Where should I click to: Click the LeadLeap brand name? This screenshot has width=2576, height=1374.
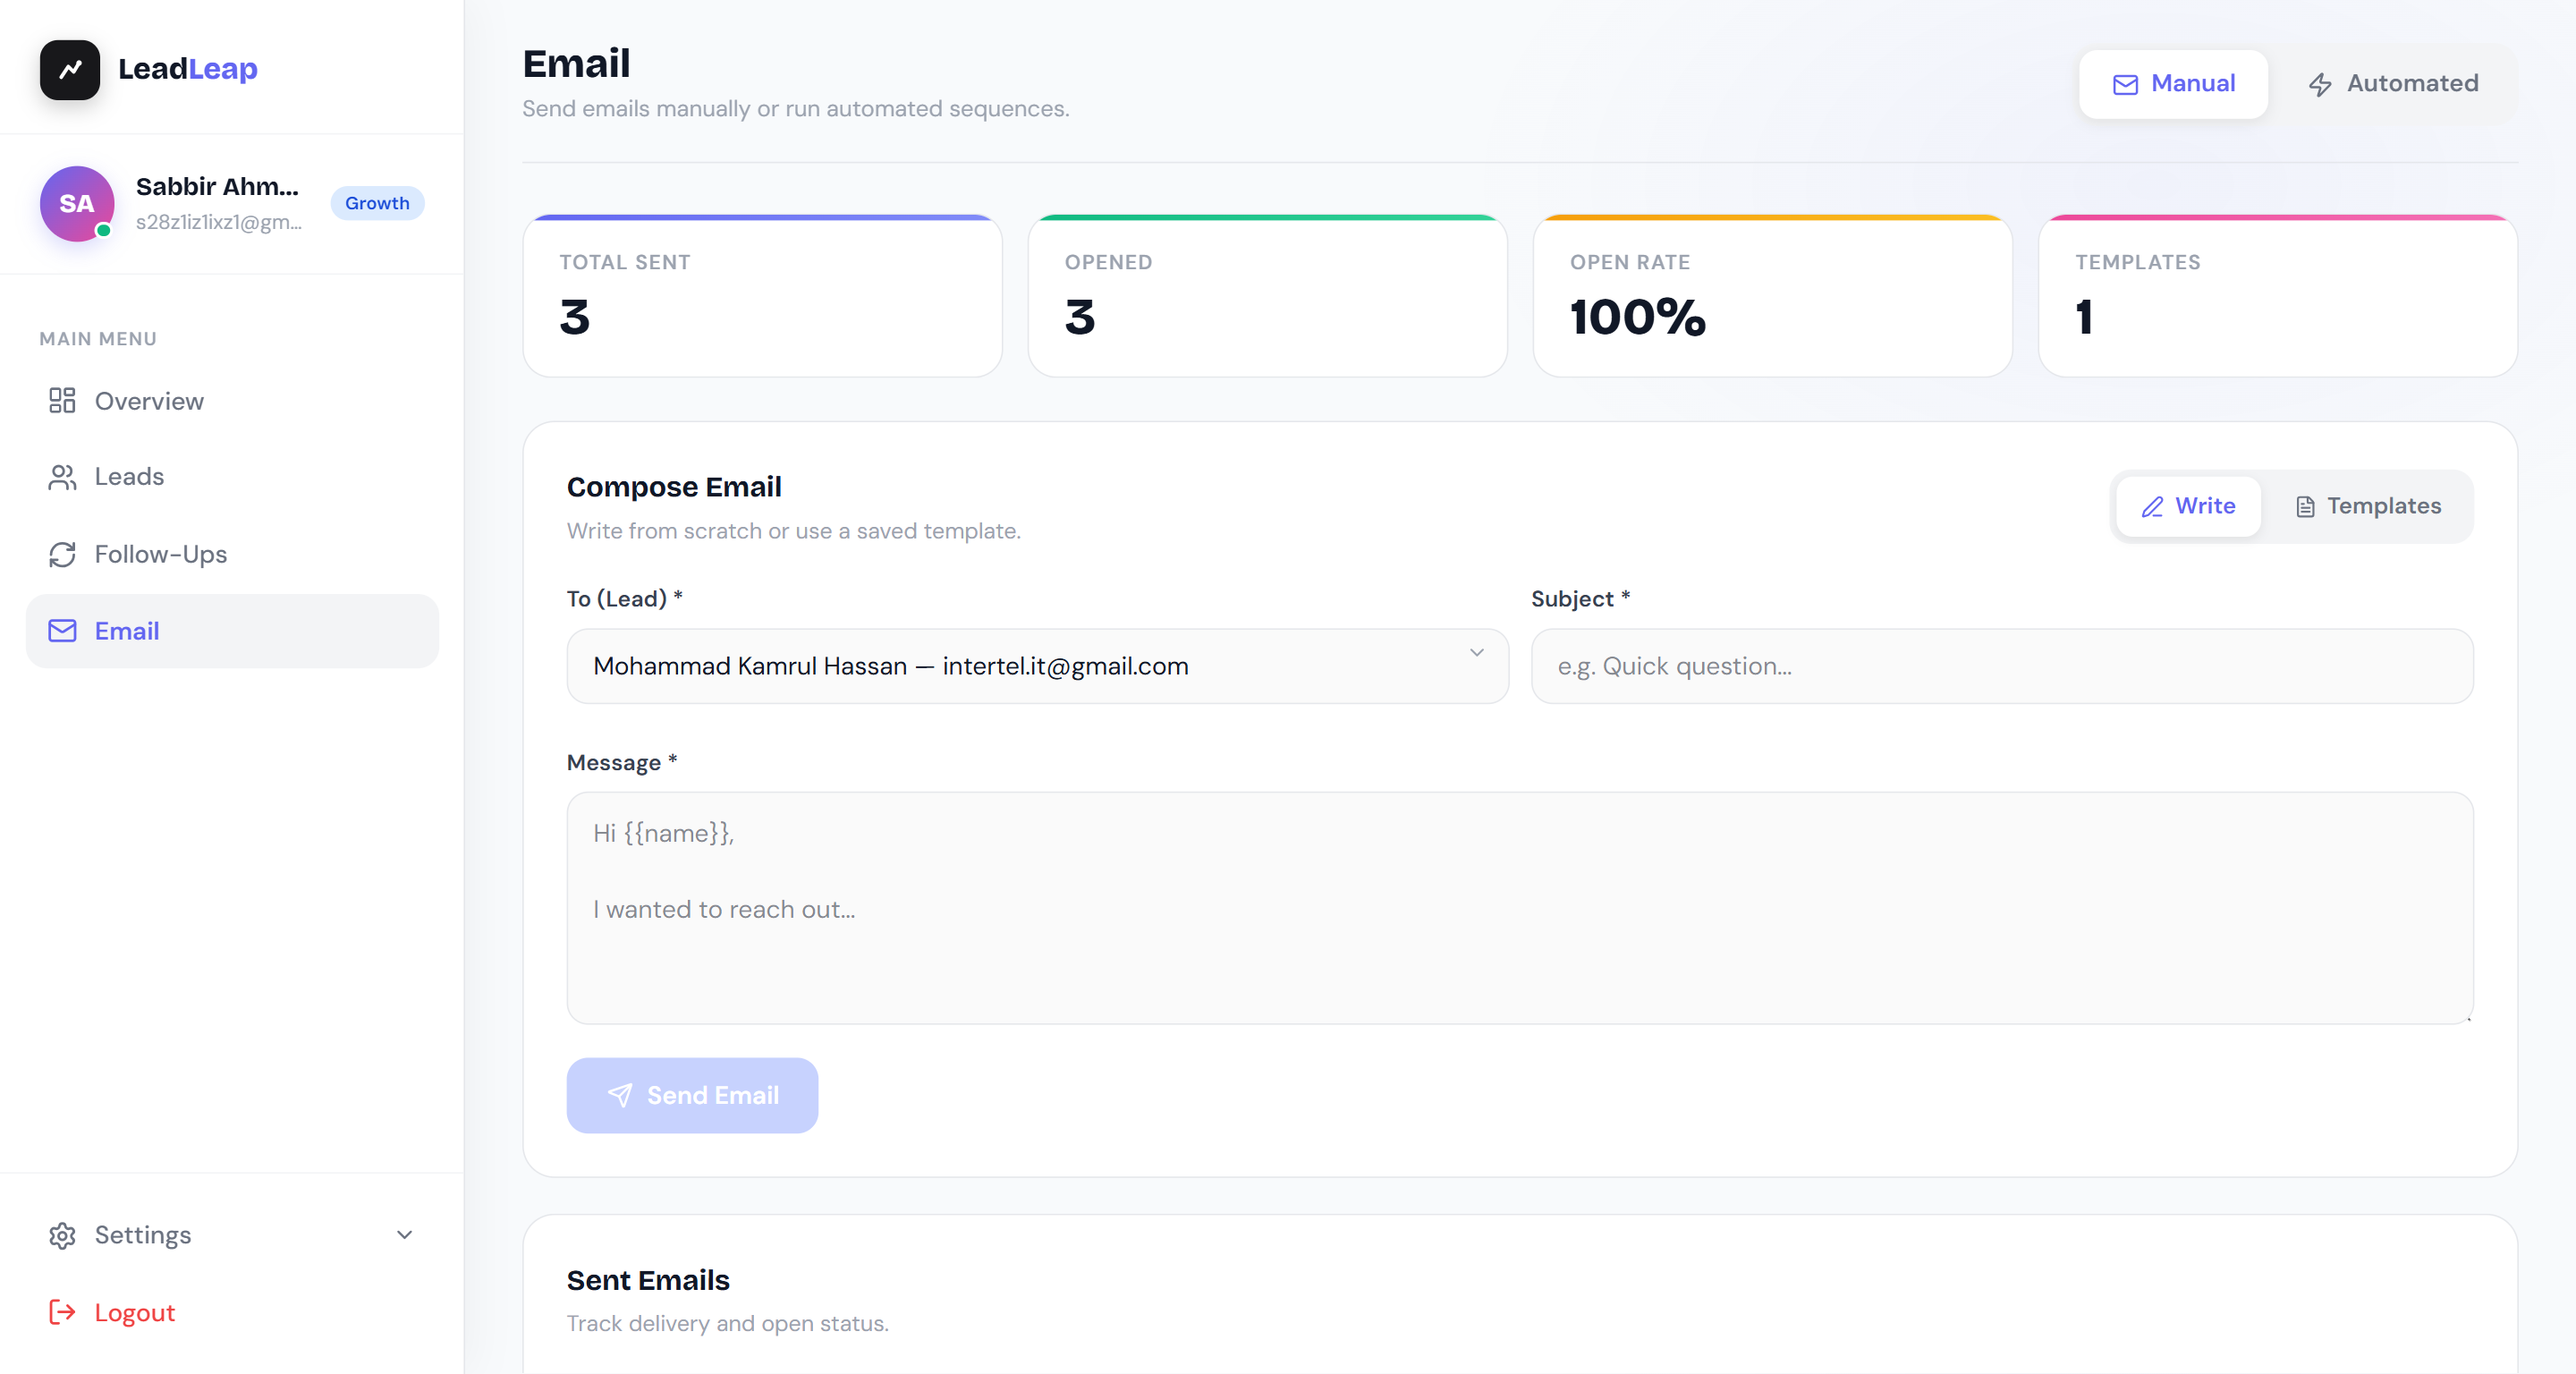[188, 69]
